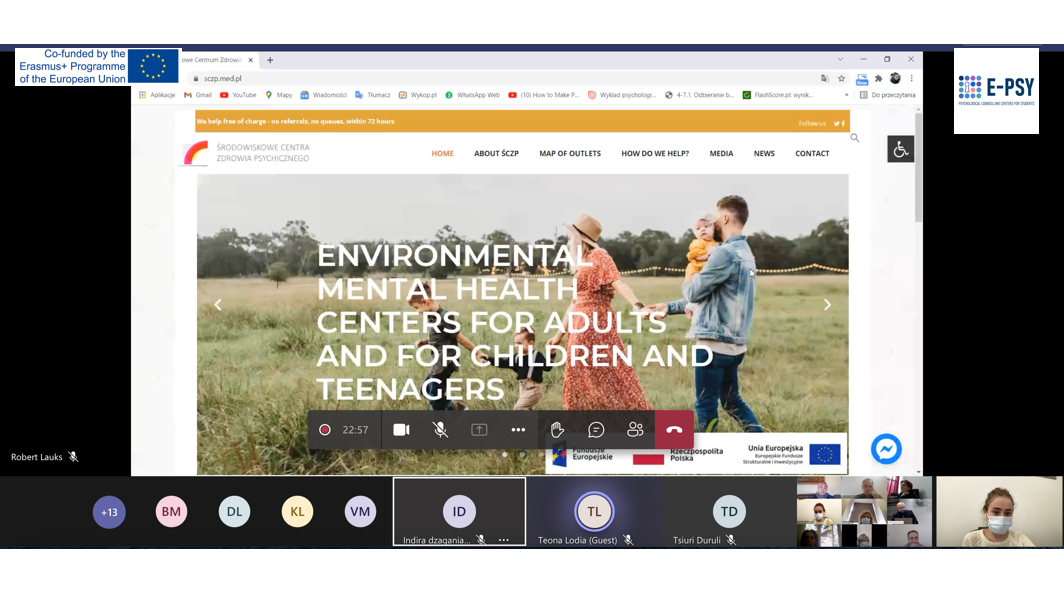Open the Facebook follow link
Screen dimensions: 1064x590
coord(843,124)
